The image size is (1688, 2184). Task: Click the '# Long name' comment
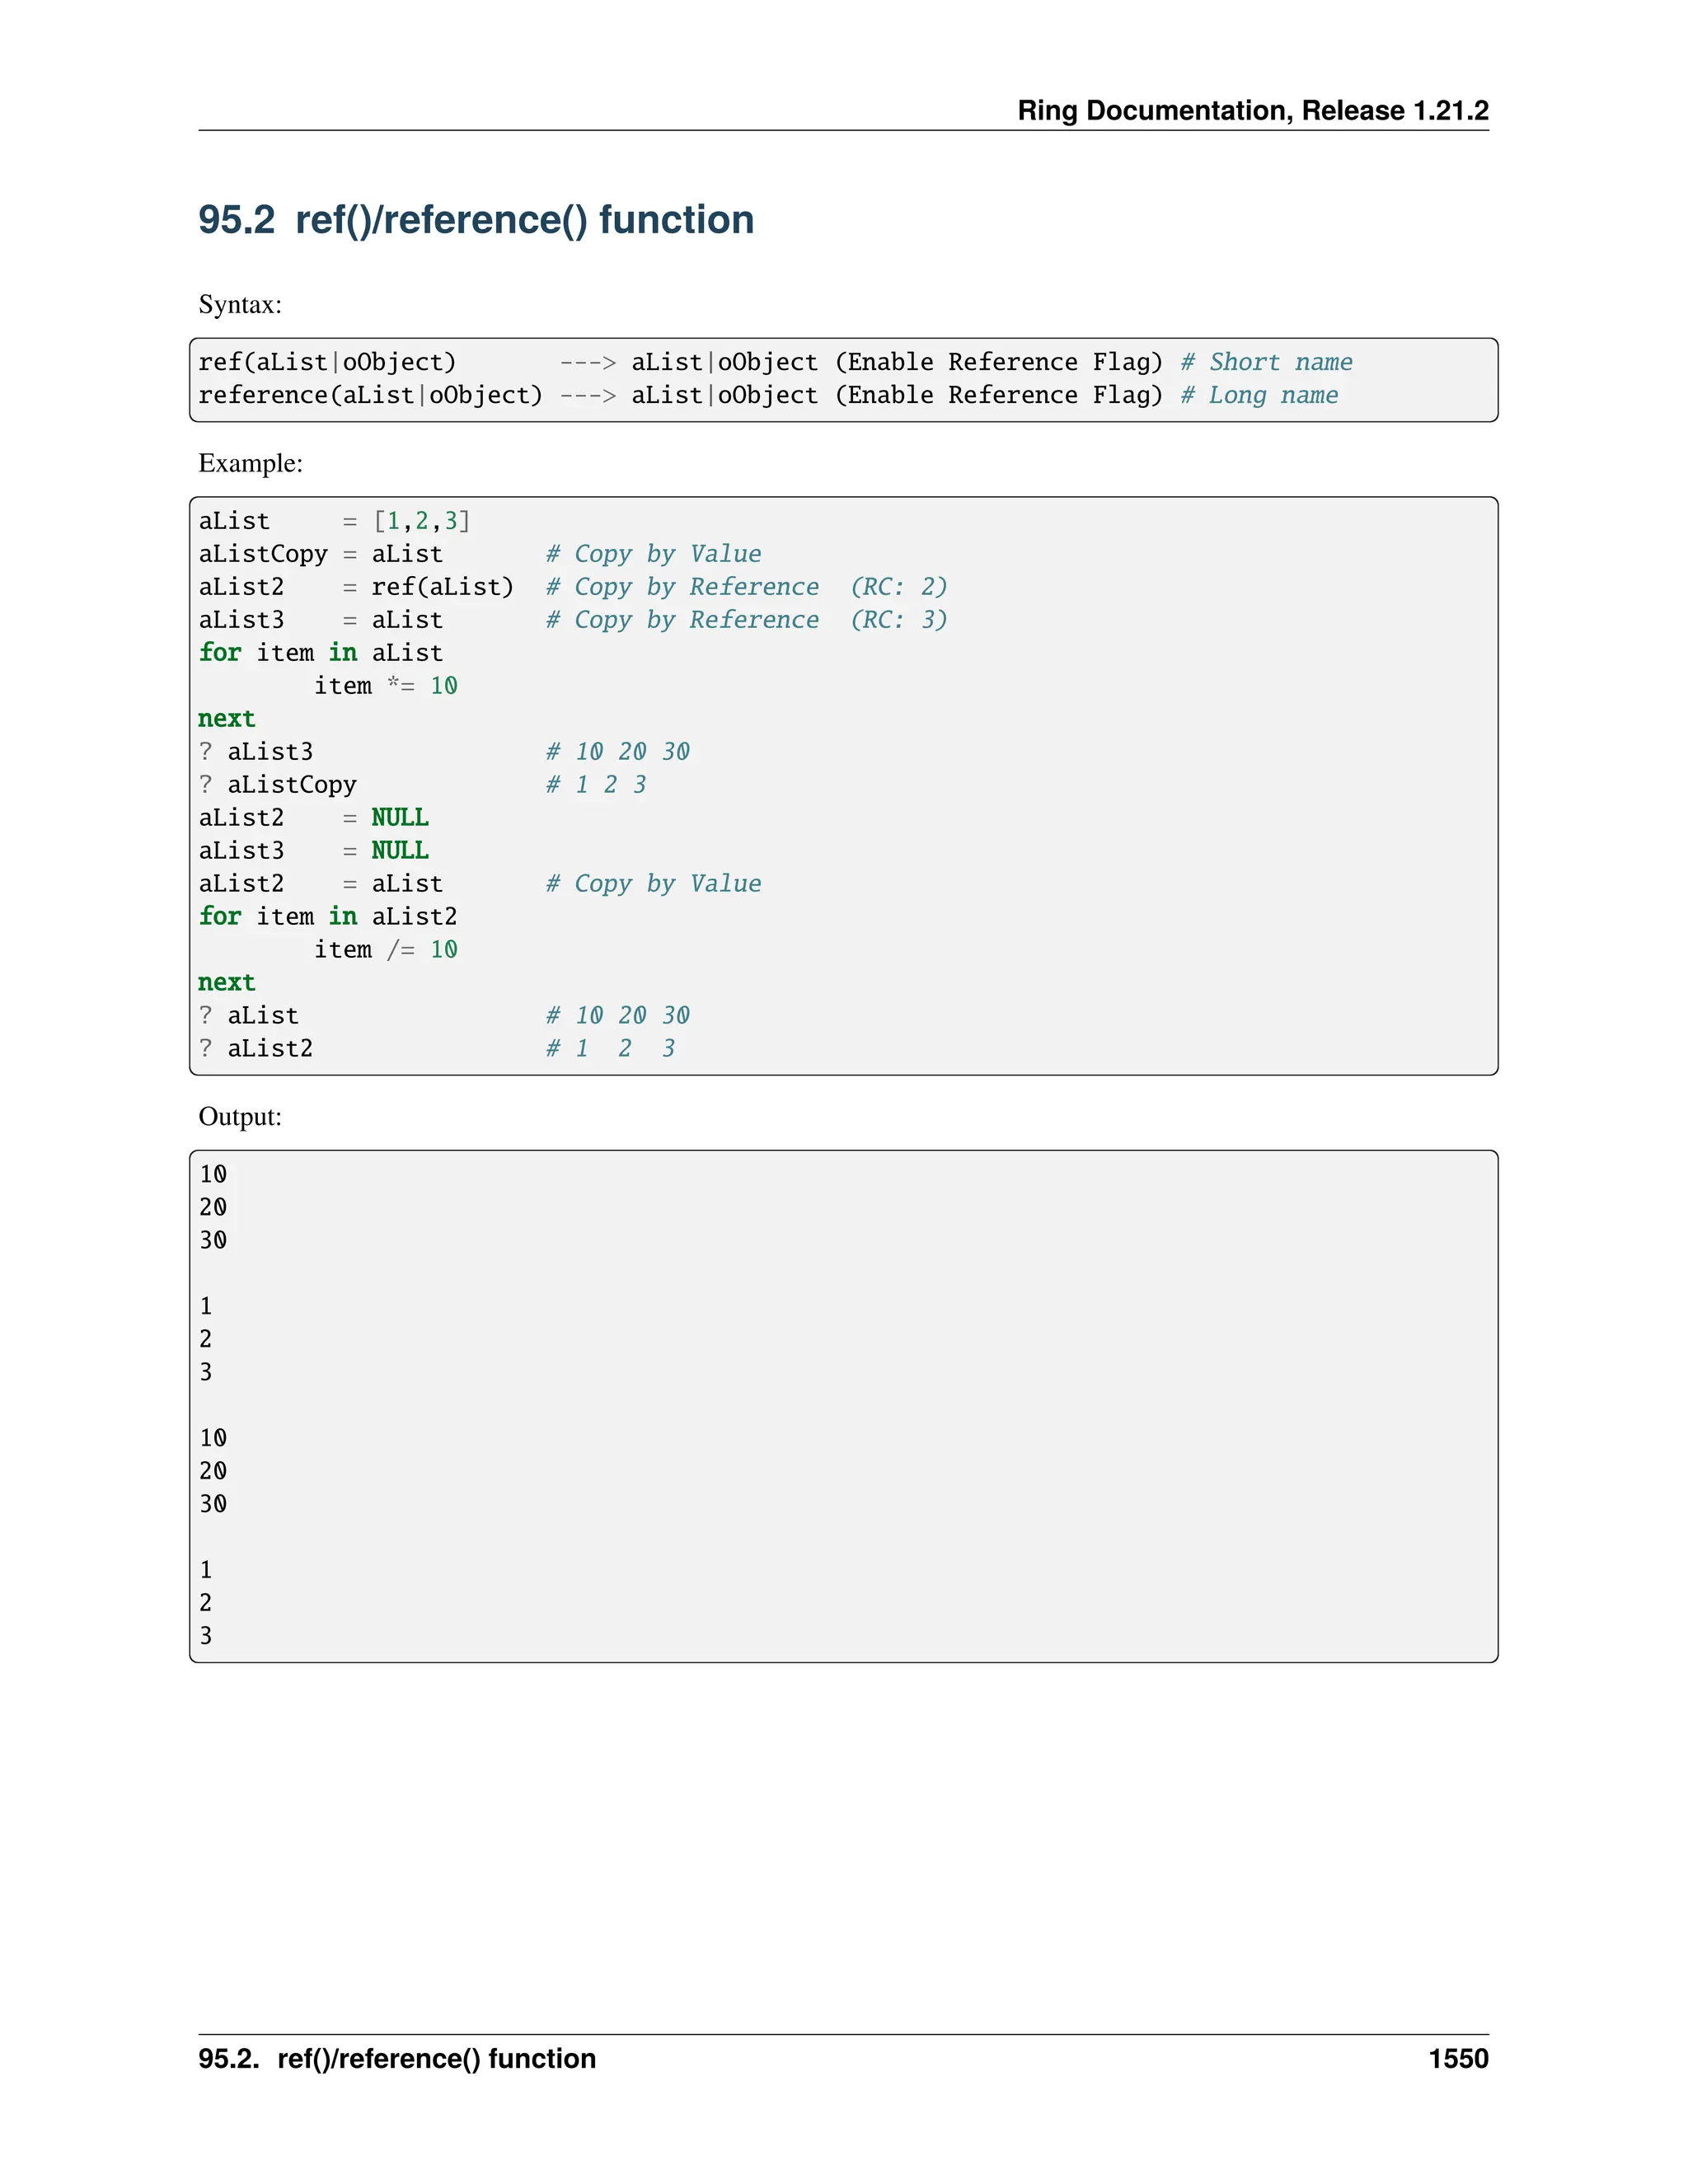click(x=1259, y=395)
